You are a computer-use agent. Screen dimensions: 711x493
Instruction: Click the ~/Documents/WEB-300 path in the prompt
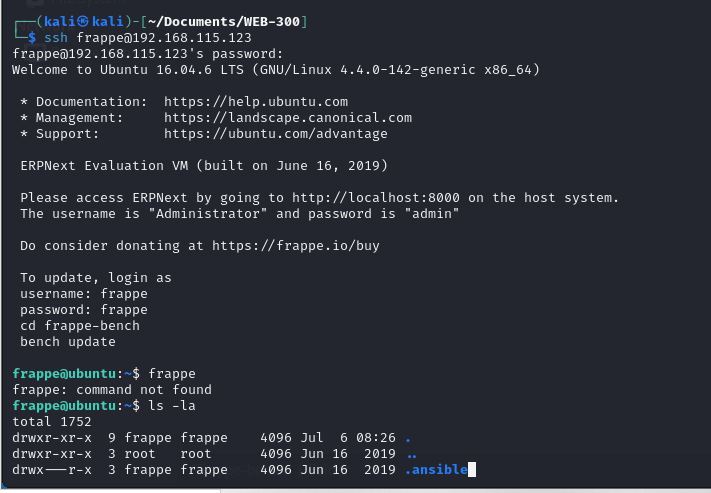pyautogui.click(x=224, y=22)
